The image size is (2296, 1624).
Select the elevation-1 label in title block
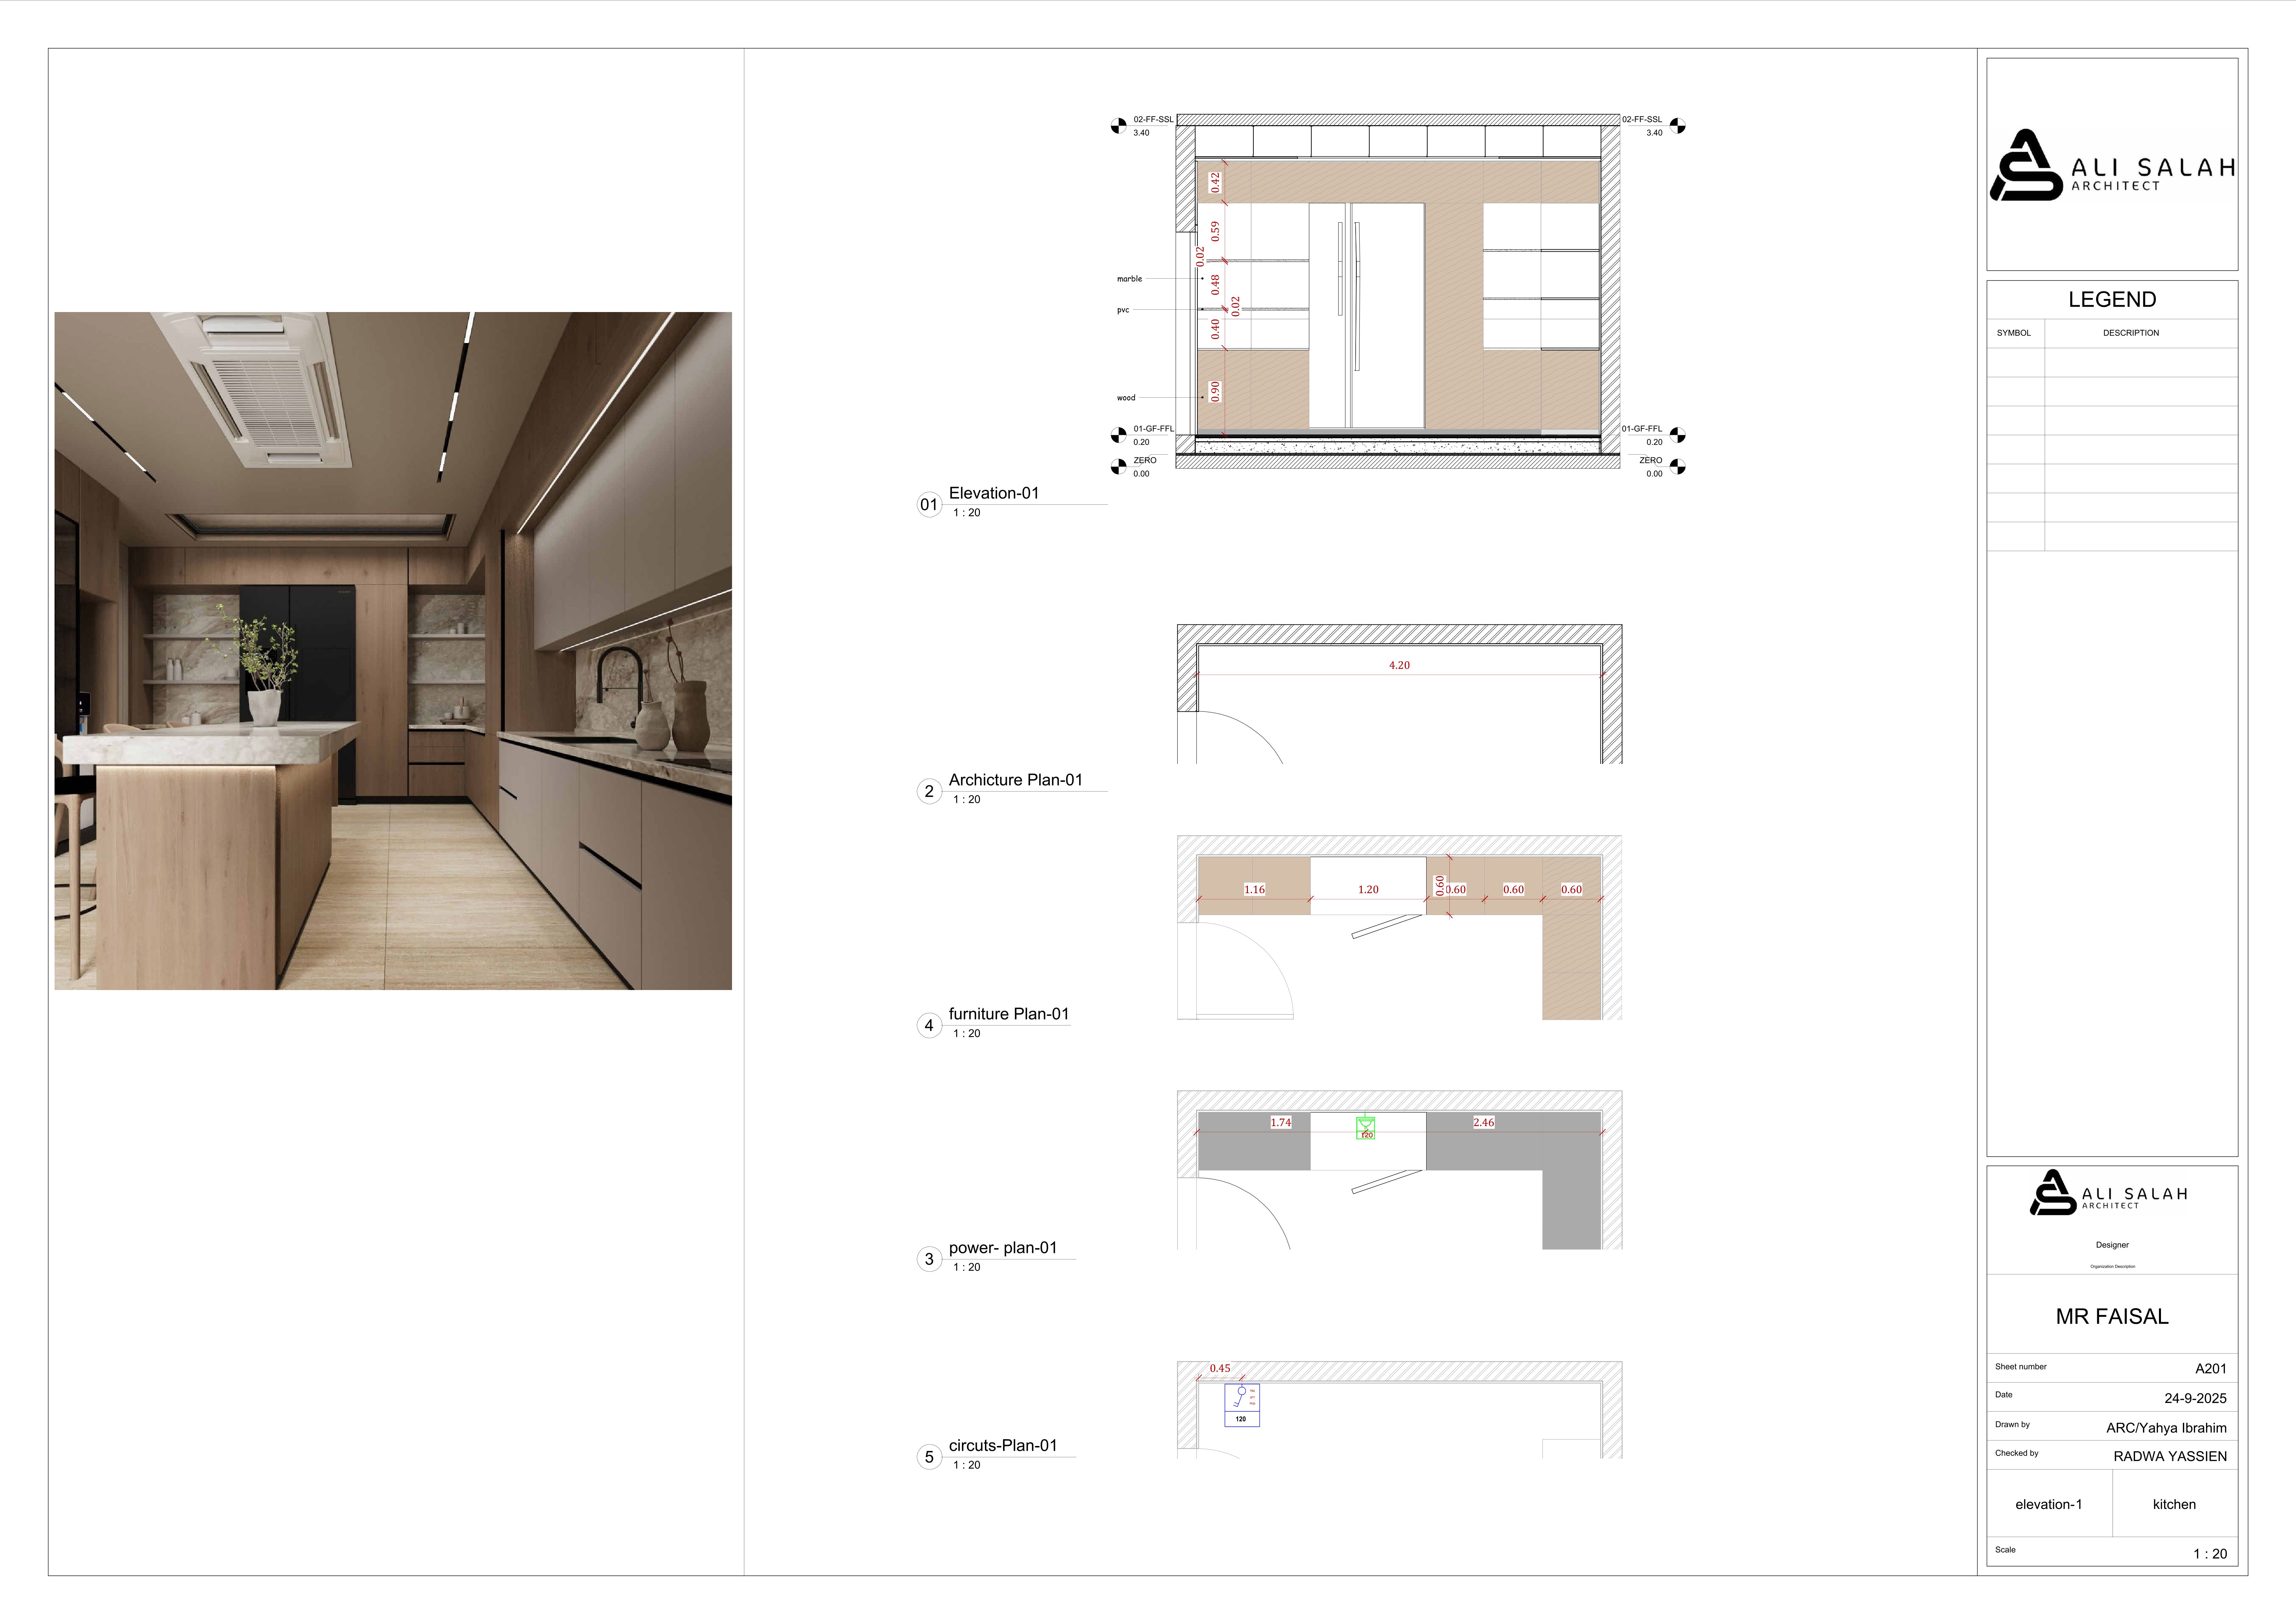(2049, 1504)
